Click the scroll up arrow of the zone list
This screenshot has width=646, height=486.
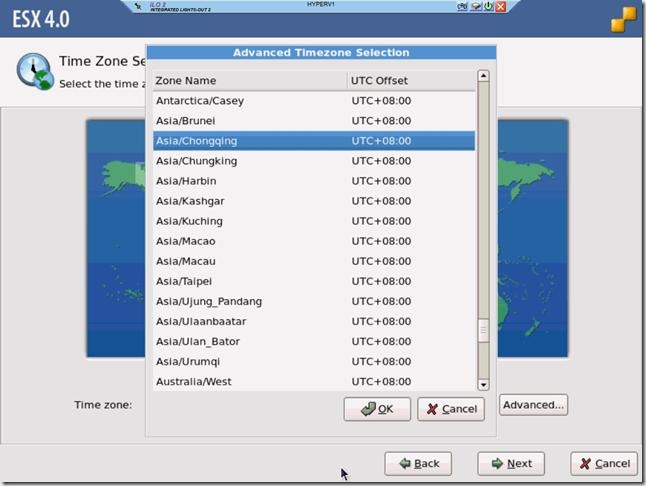point(483,76)
